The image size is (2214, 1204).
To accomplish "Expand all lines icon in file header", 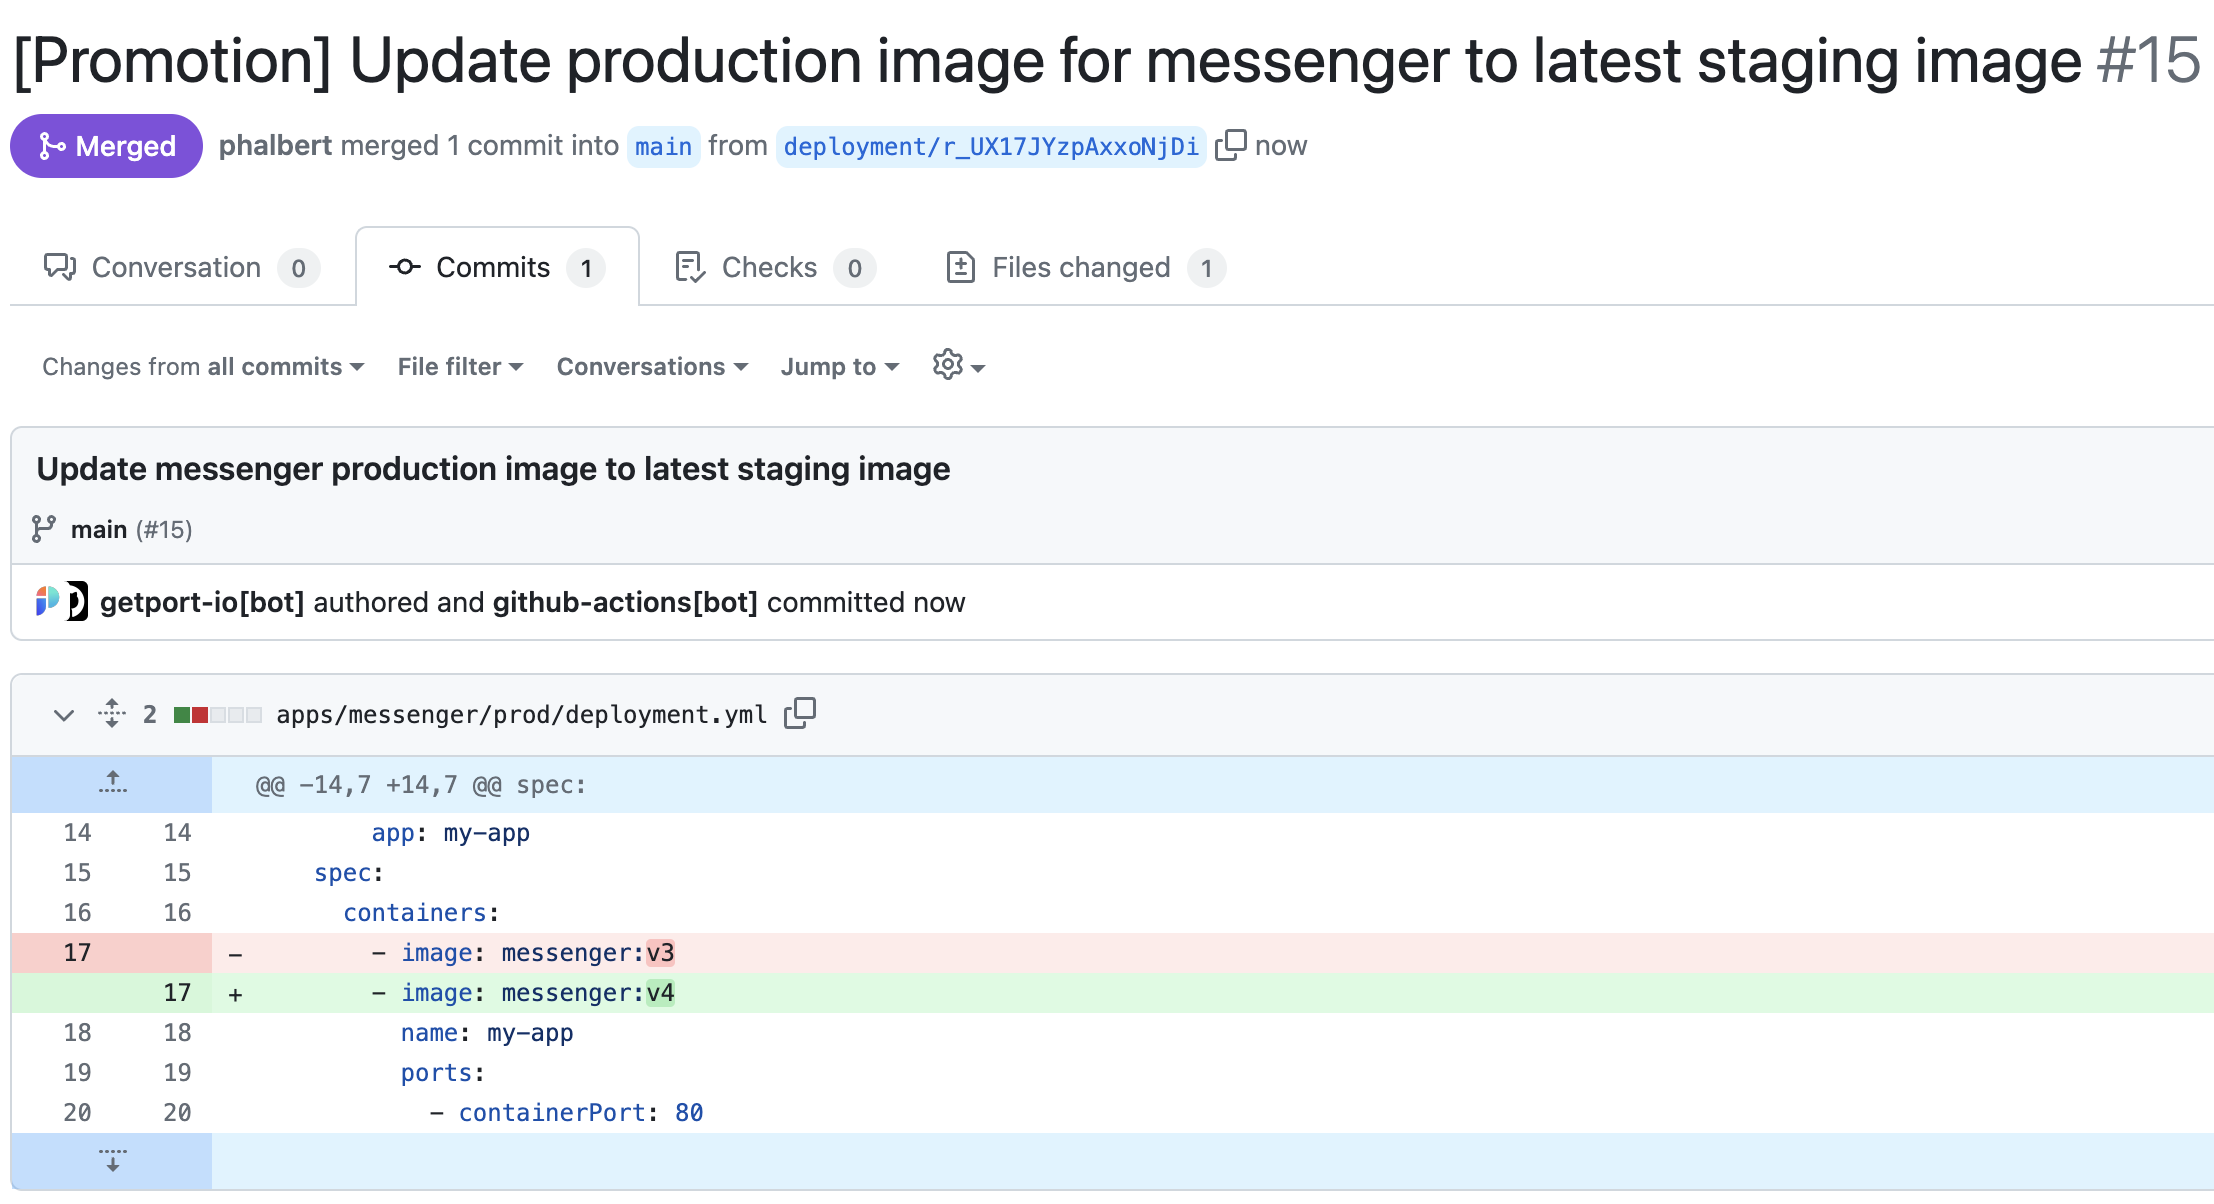I will [x=112, y=714].
